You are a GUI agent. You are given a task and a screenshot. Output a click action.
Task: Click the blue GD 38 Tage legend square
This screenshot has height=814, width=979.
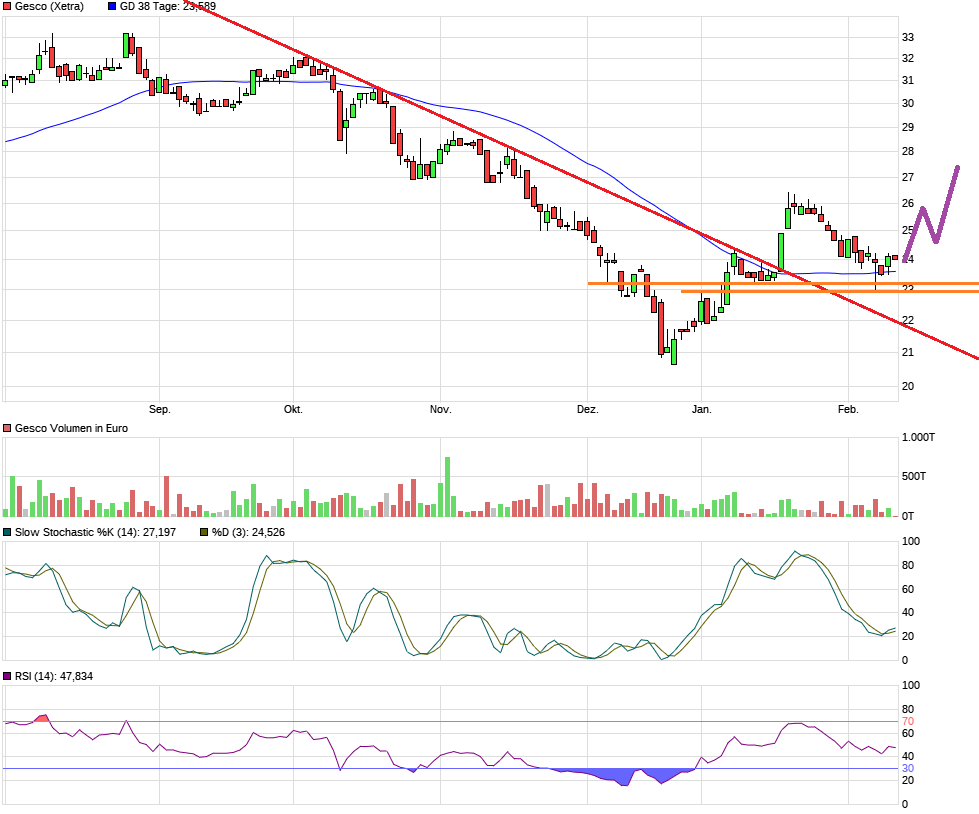(x=111, y=7)
